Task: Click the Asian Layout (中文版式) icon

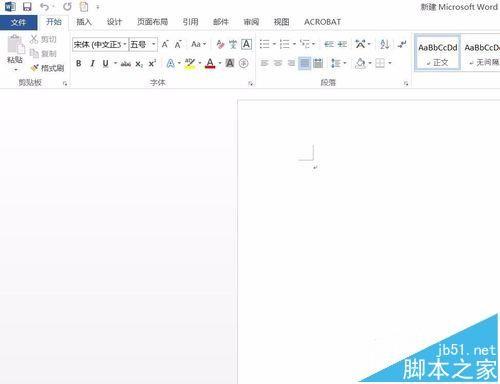Action: tap(360, 44)
